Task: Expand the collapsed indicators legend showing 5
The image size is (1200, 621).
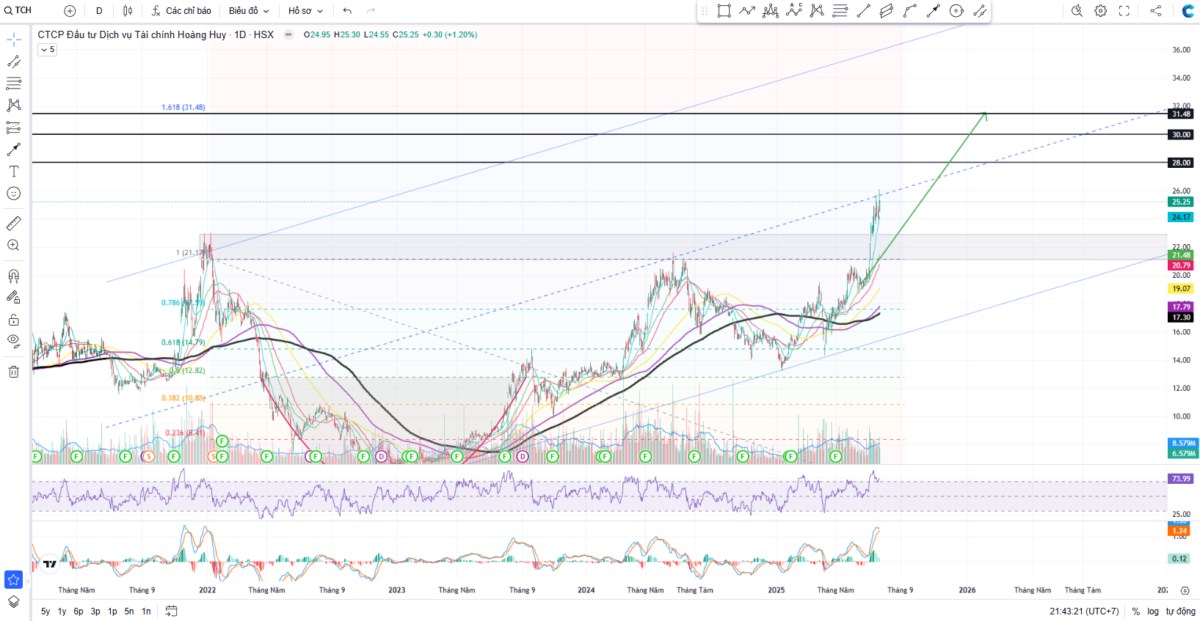Action: (x=47, y=48)
